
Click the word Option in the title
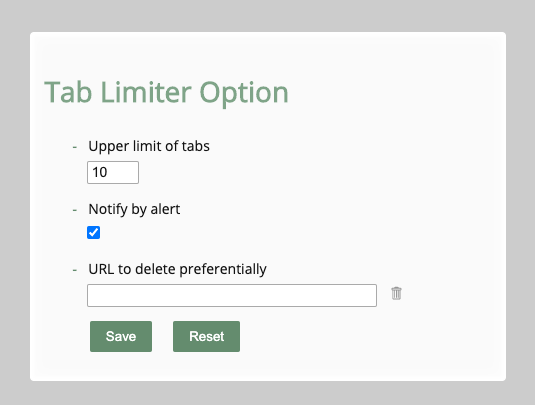coord(244,94)
